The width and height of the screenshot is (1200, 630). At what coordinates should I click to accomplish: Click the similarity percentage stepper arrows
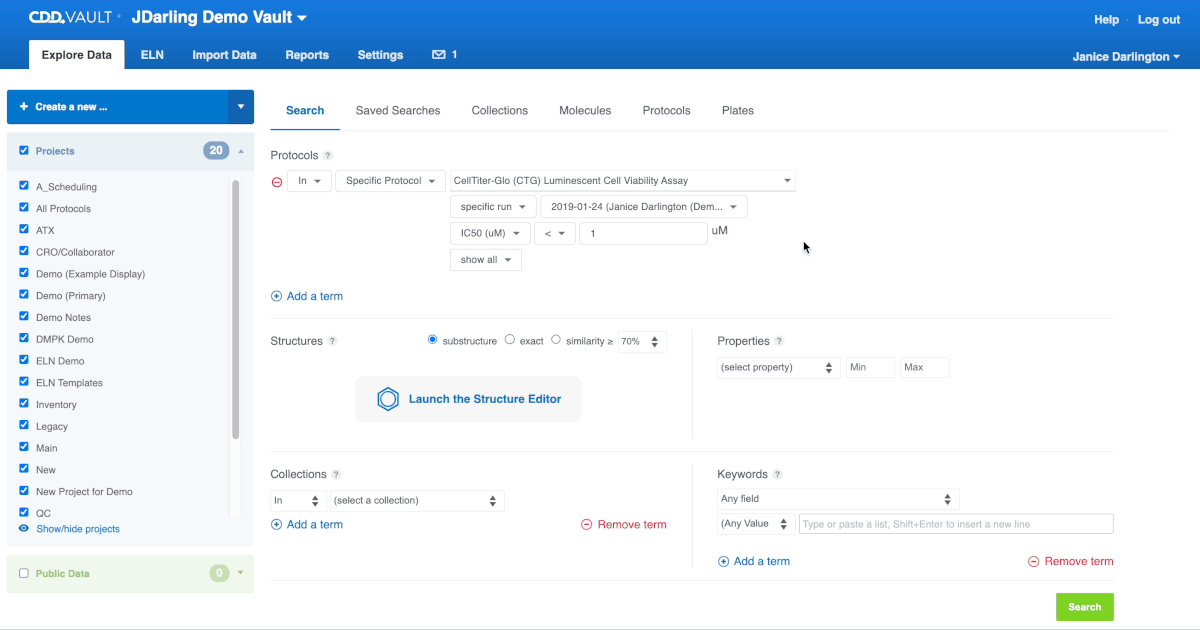coord(654,341)
